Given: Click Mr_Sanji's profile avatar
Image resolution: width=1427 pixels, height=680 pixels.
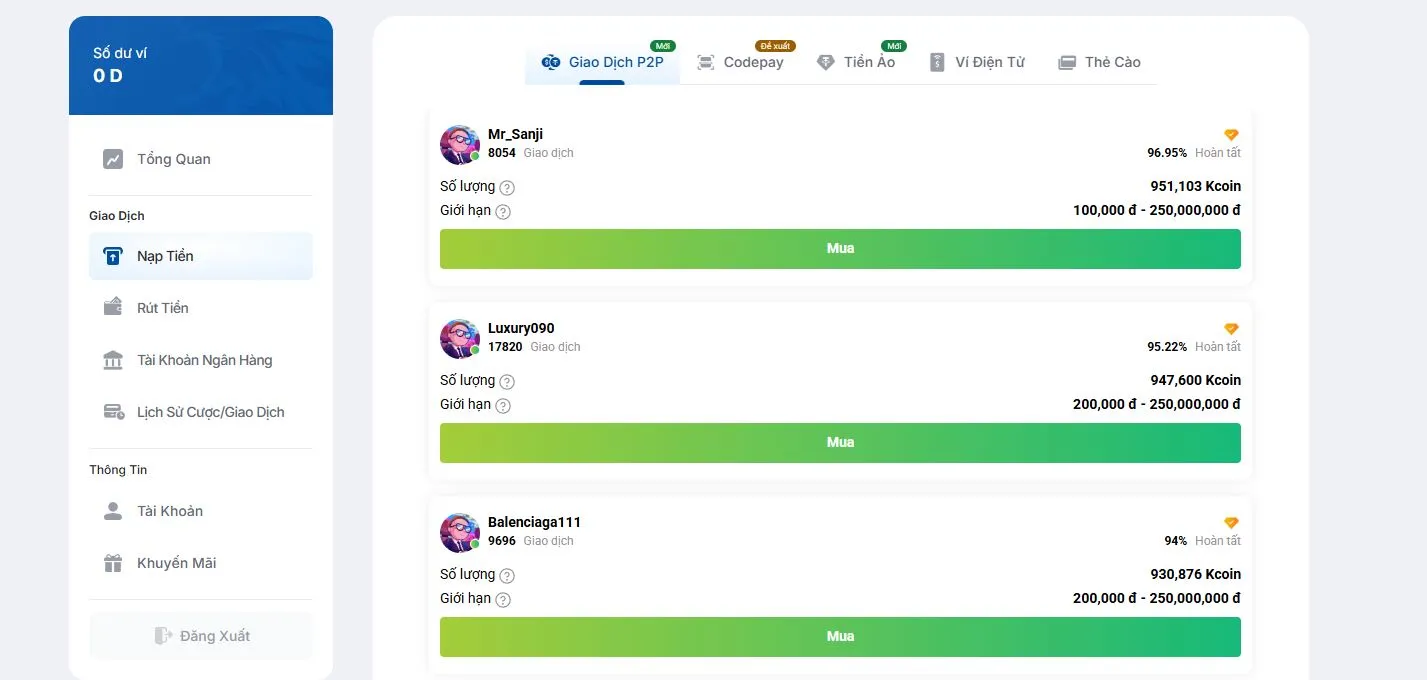Looking at the screenshot, I should pos(460,145).
